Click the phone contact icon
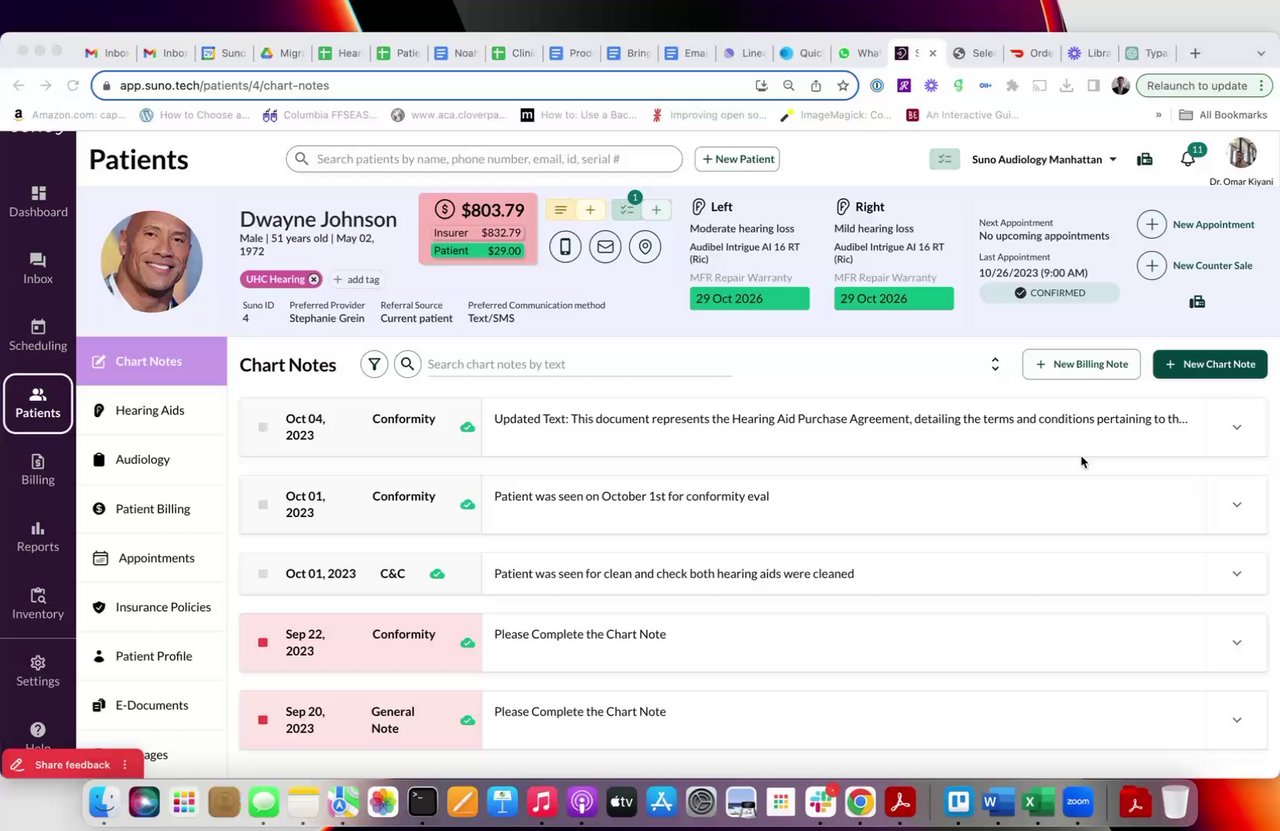Screen dimensions: 1280x831 [x=565, y=247]
